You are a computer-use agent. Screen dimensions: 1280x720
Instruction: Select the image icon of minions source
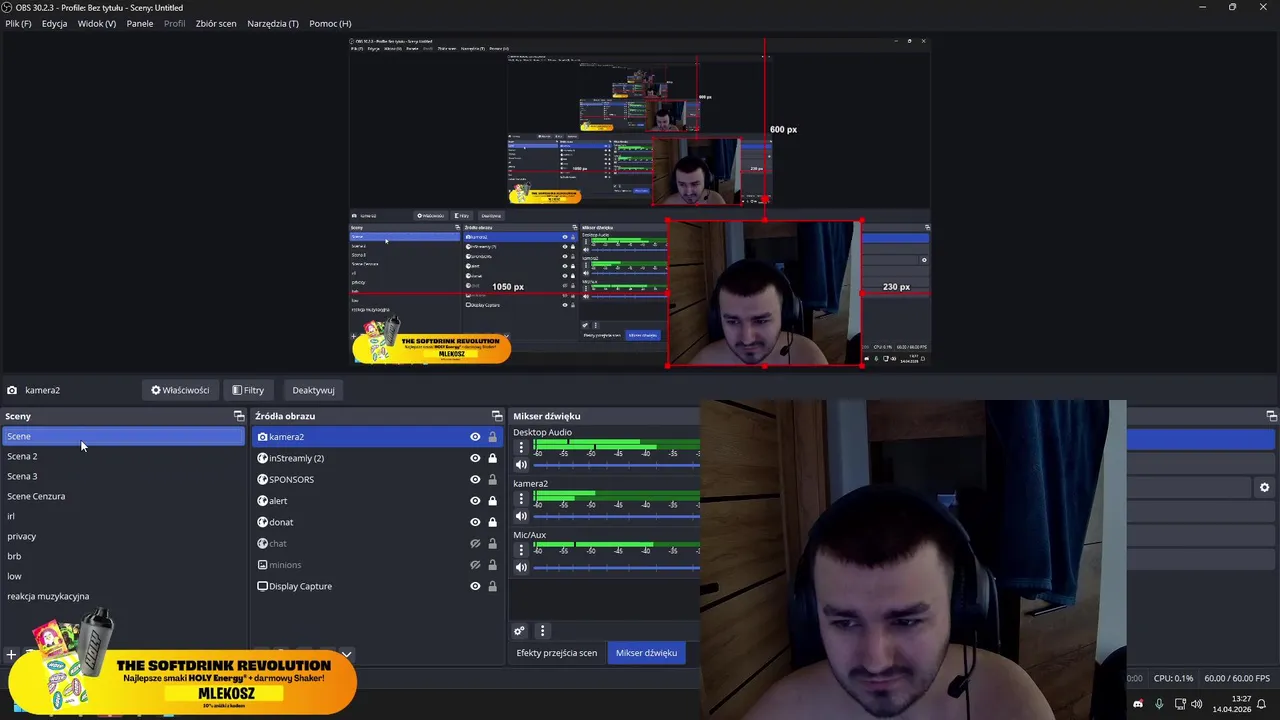pos(262,565)
